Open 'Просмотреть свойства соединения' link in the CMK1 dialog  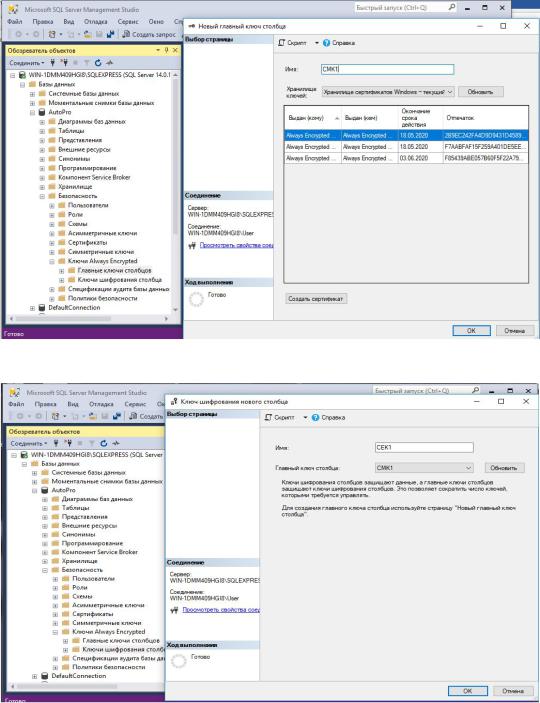point(236,245)
